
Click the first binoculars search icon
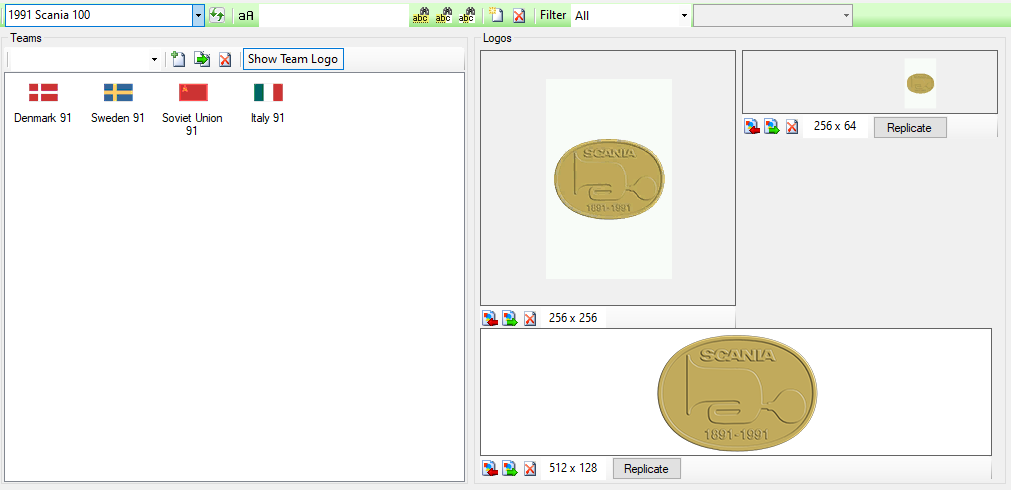[x=420, y=15]
